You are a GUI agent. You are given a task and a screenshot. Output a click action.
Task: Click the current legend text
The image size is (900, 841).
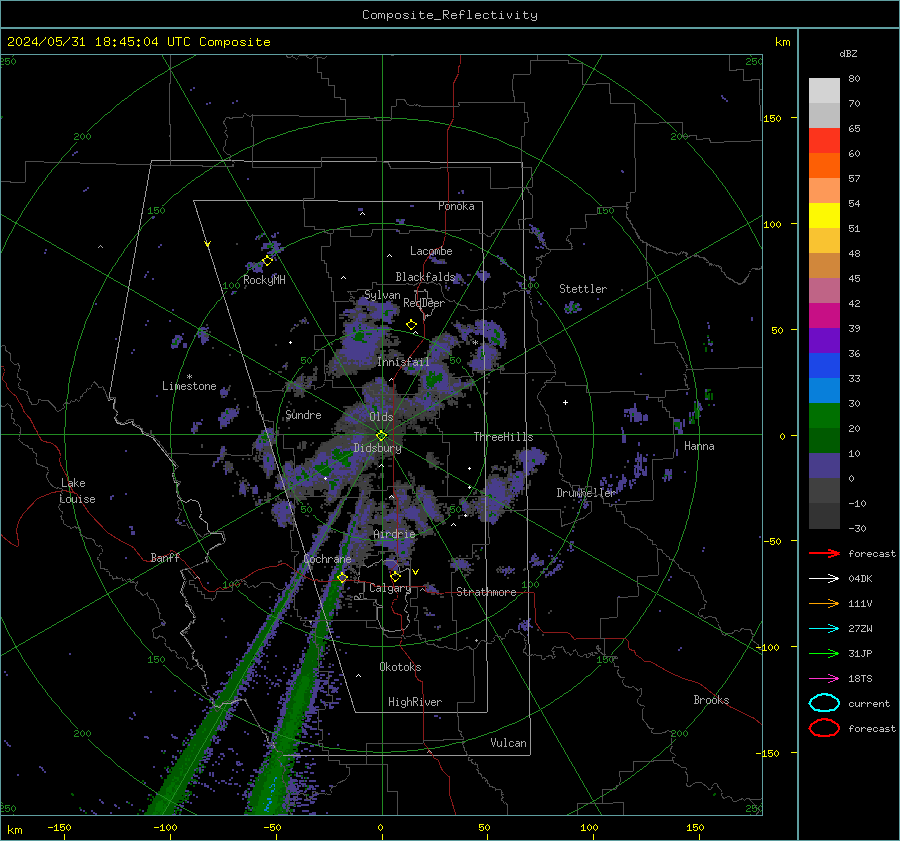pos(868,703)
